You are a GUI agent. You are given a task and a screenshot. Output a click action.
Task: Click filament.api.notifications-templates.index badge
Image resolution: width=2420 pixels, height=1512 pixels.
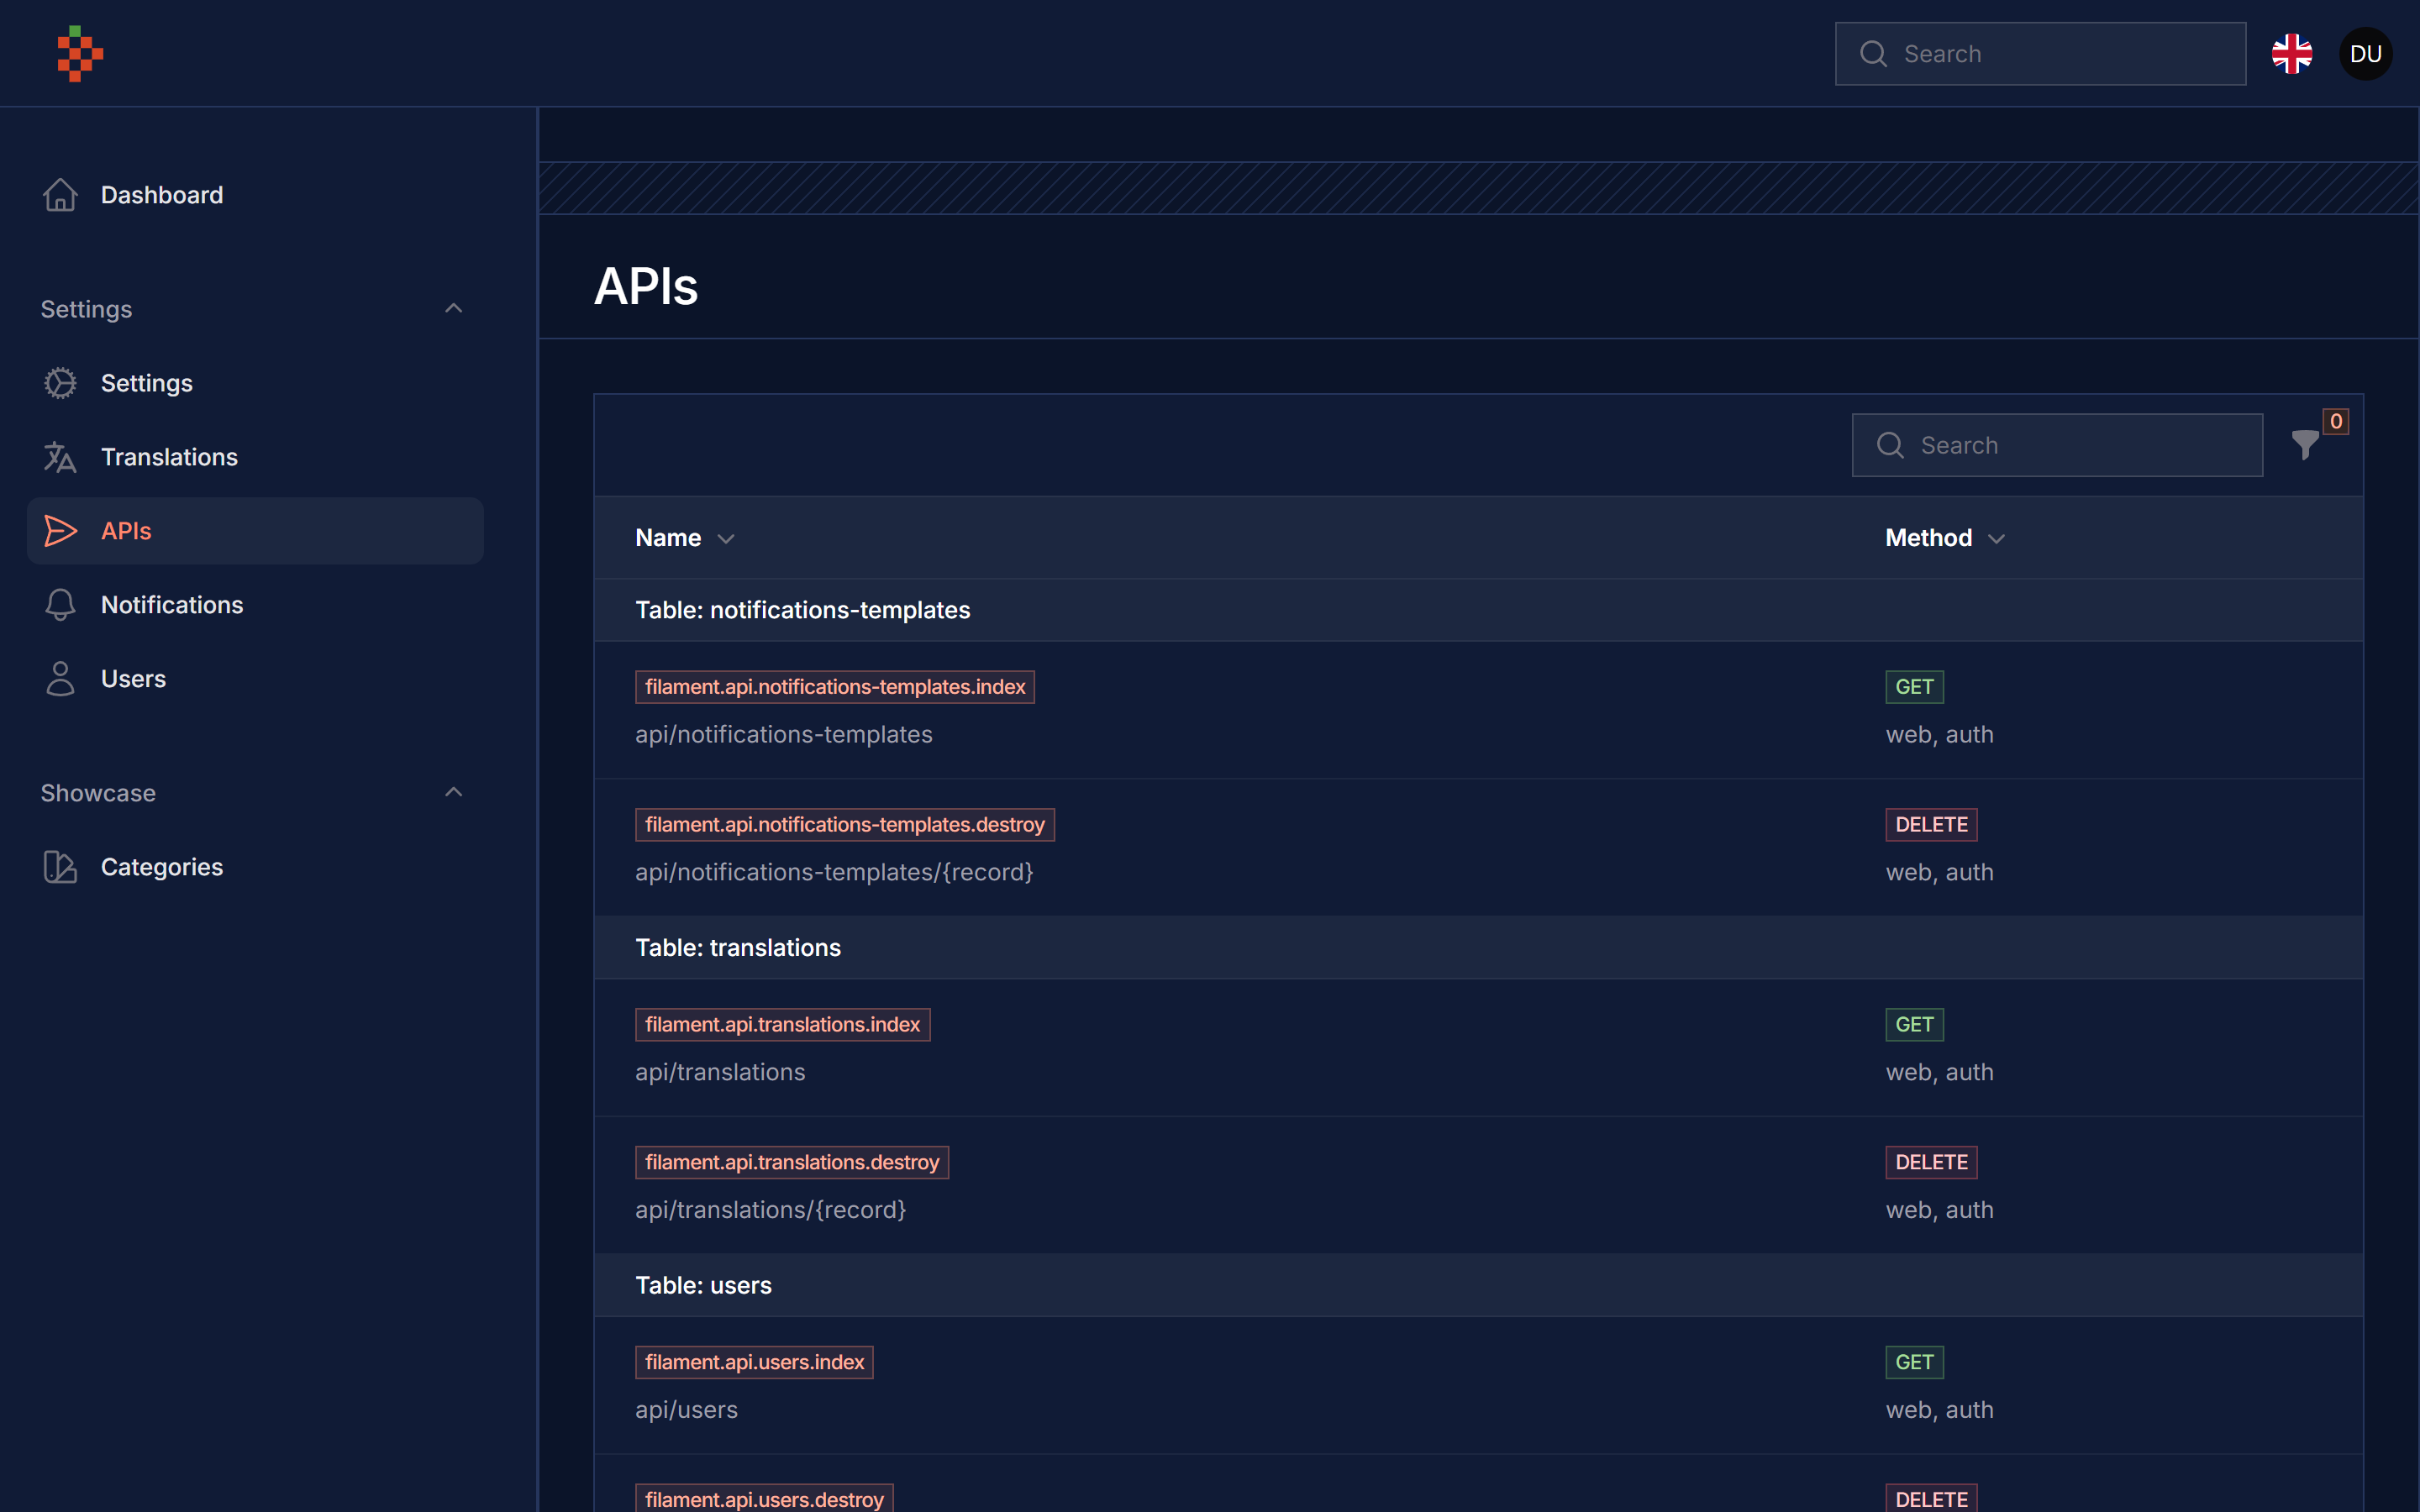pos(835,687)
